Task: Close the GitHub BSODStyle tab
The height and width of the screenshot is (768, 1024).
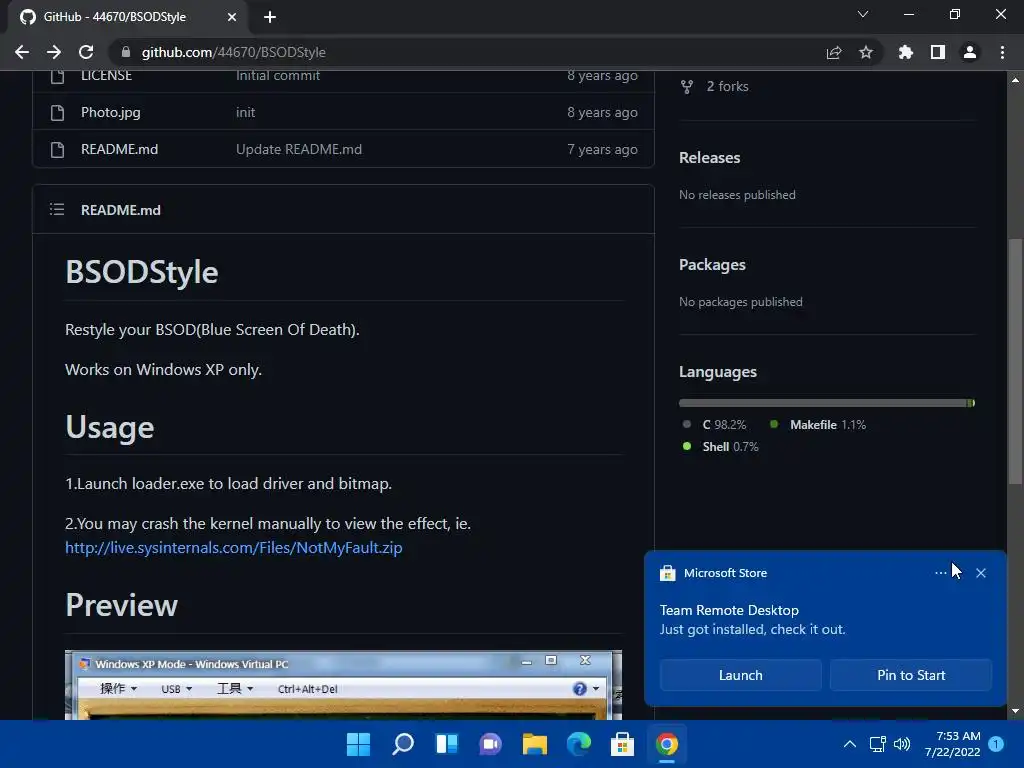Action: click(232, 17)
